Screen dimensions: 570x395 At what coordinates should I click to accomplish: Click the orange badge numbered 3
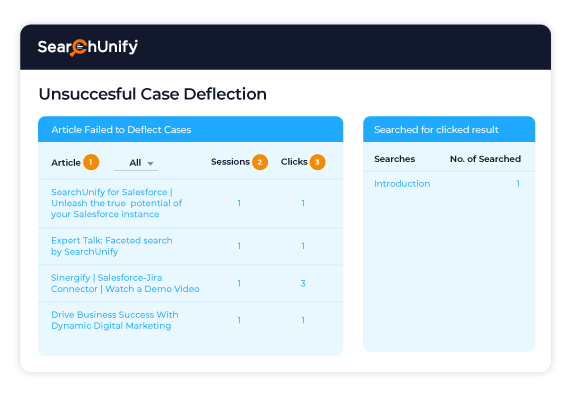pyautogui.click(x=317, y=162)
